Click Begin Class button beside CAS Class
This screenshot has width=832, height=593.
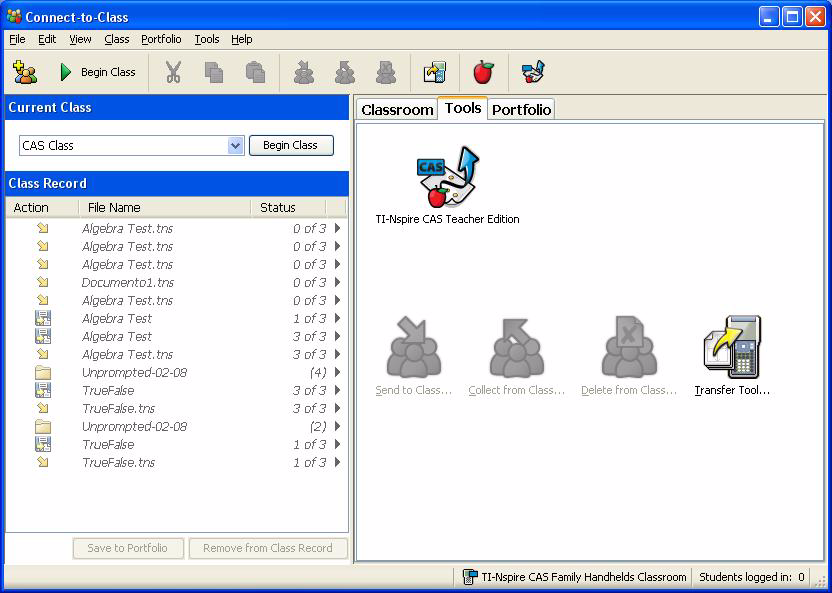tap(291, 145)
